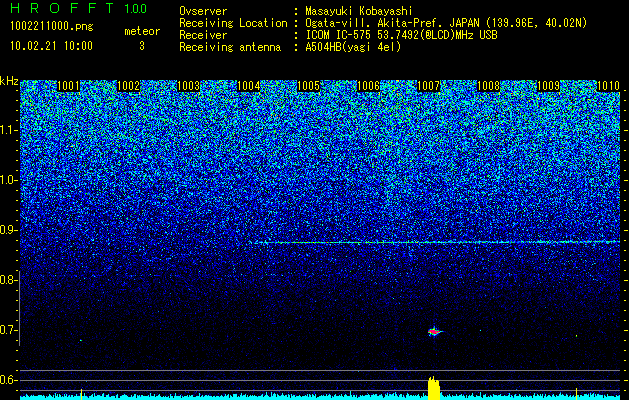Click the thin yellow spike under 1001
Image resolution: width=629 pixels, height=400 pixels.
[81, 394]
